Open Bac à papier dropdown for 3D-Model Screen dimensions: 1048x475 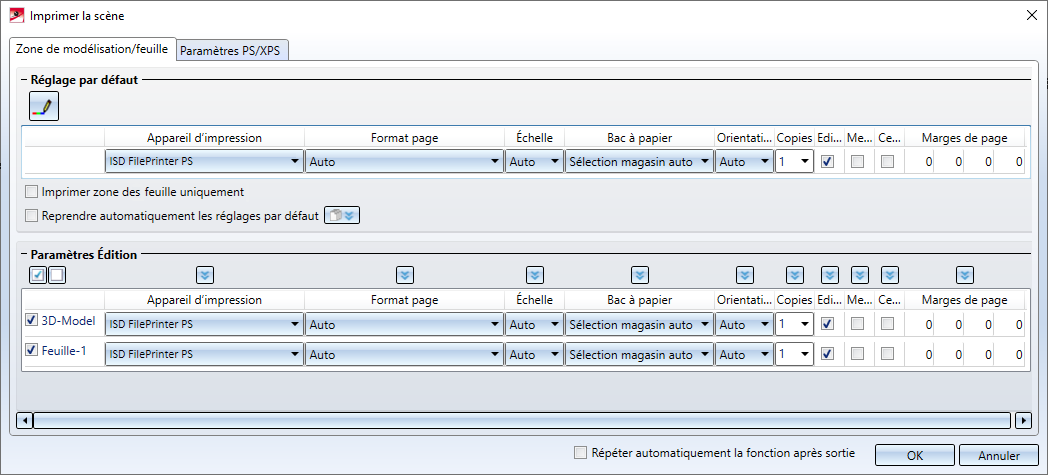tap(705, 325)
